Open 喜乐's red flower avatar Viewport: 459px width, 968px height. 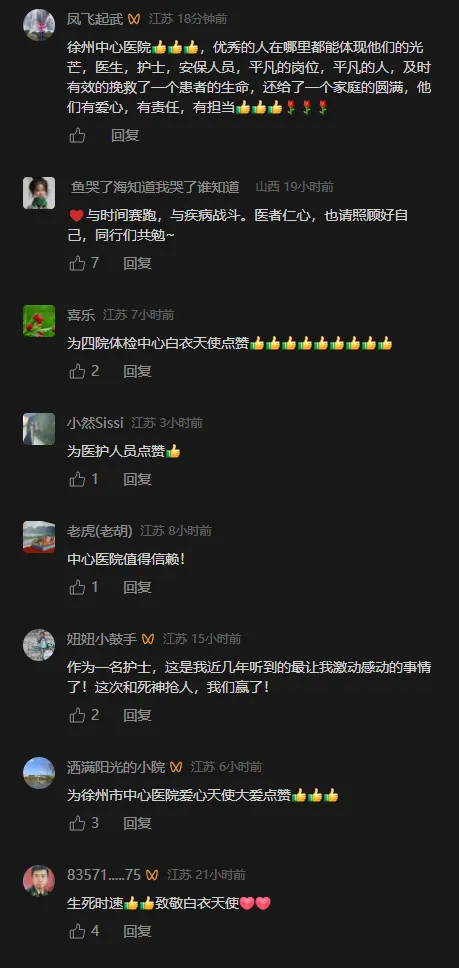pos(39,320)
